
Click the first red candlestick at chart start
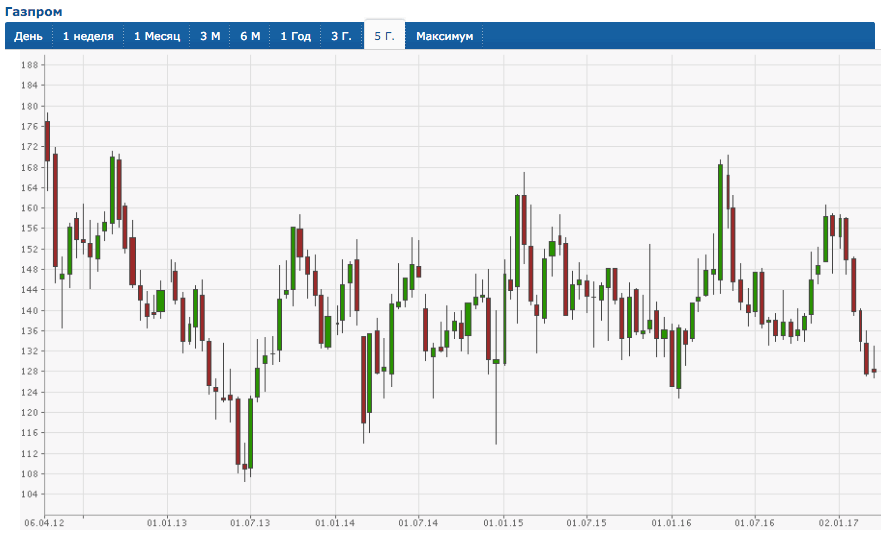click(47, 141)
